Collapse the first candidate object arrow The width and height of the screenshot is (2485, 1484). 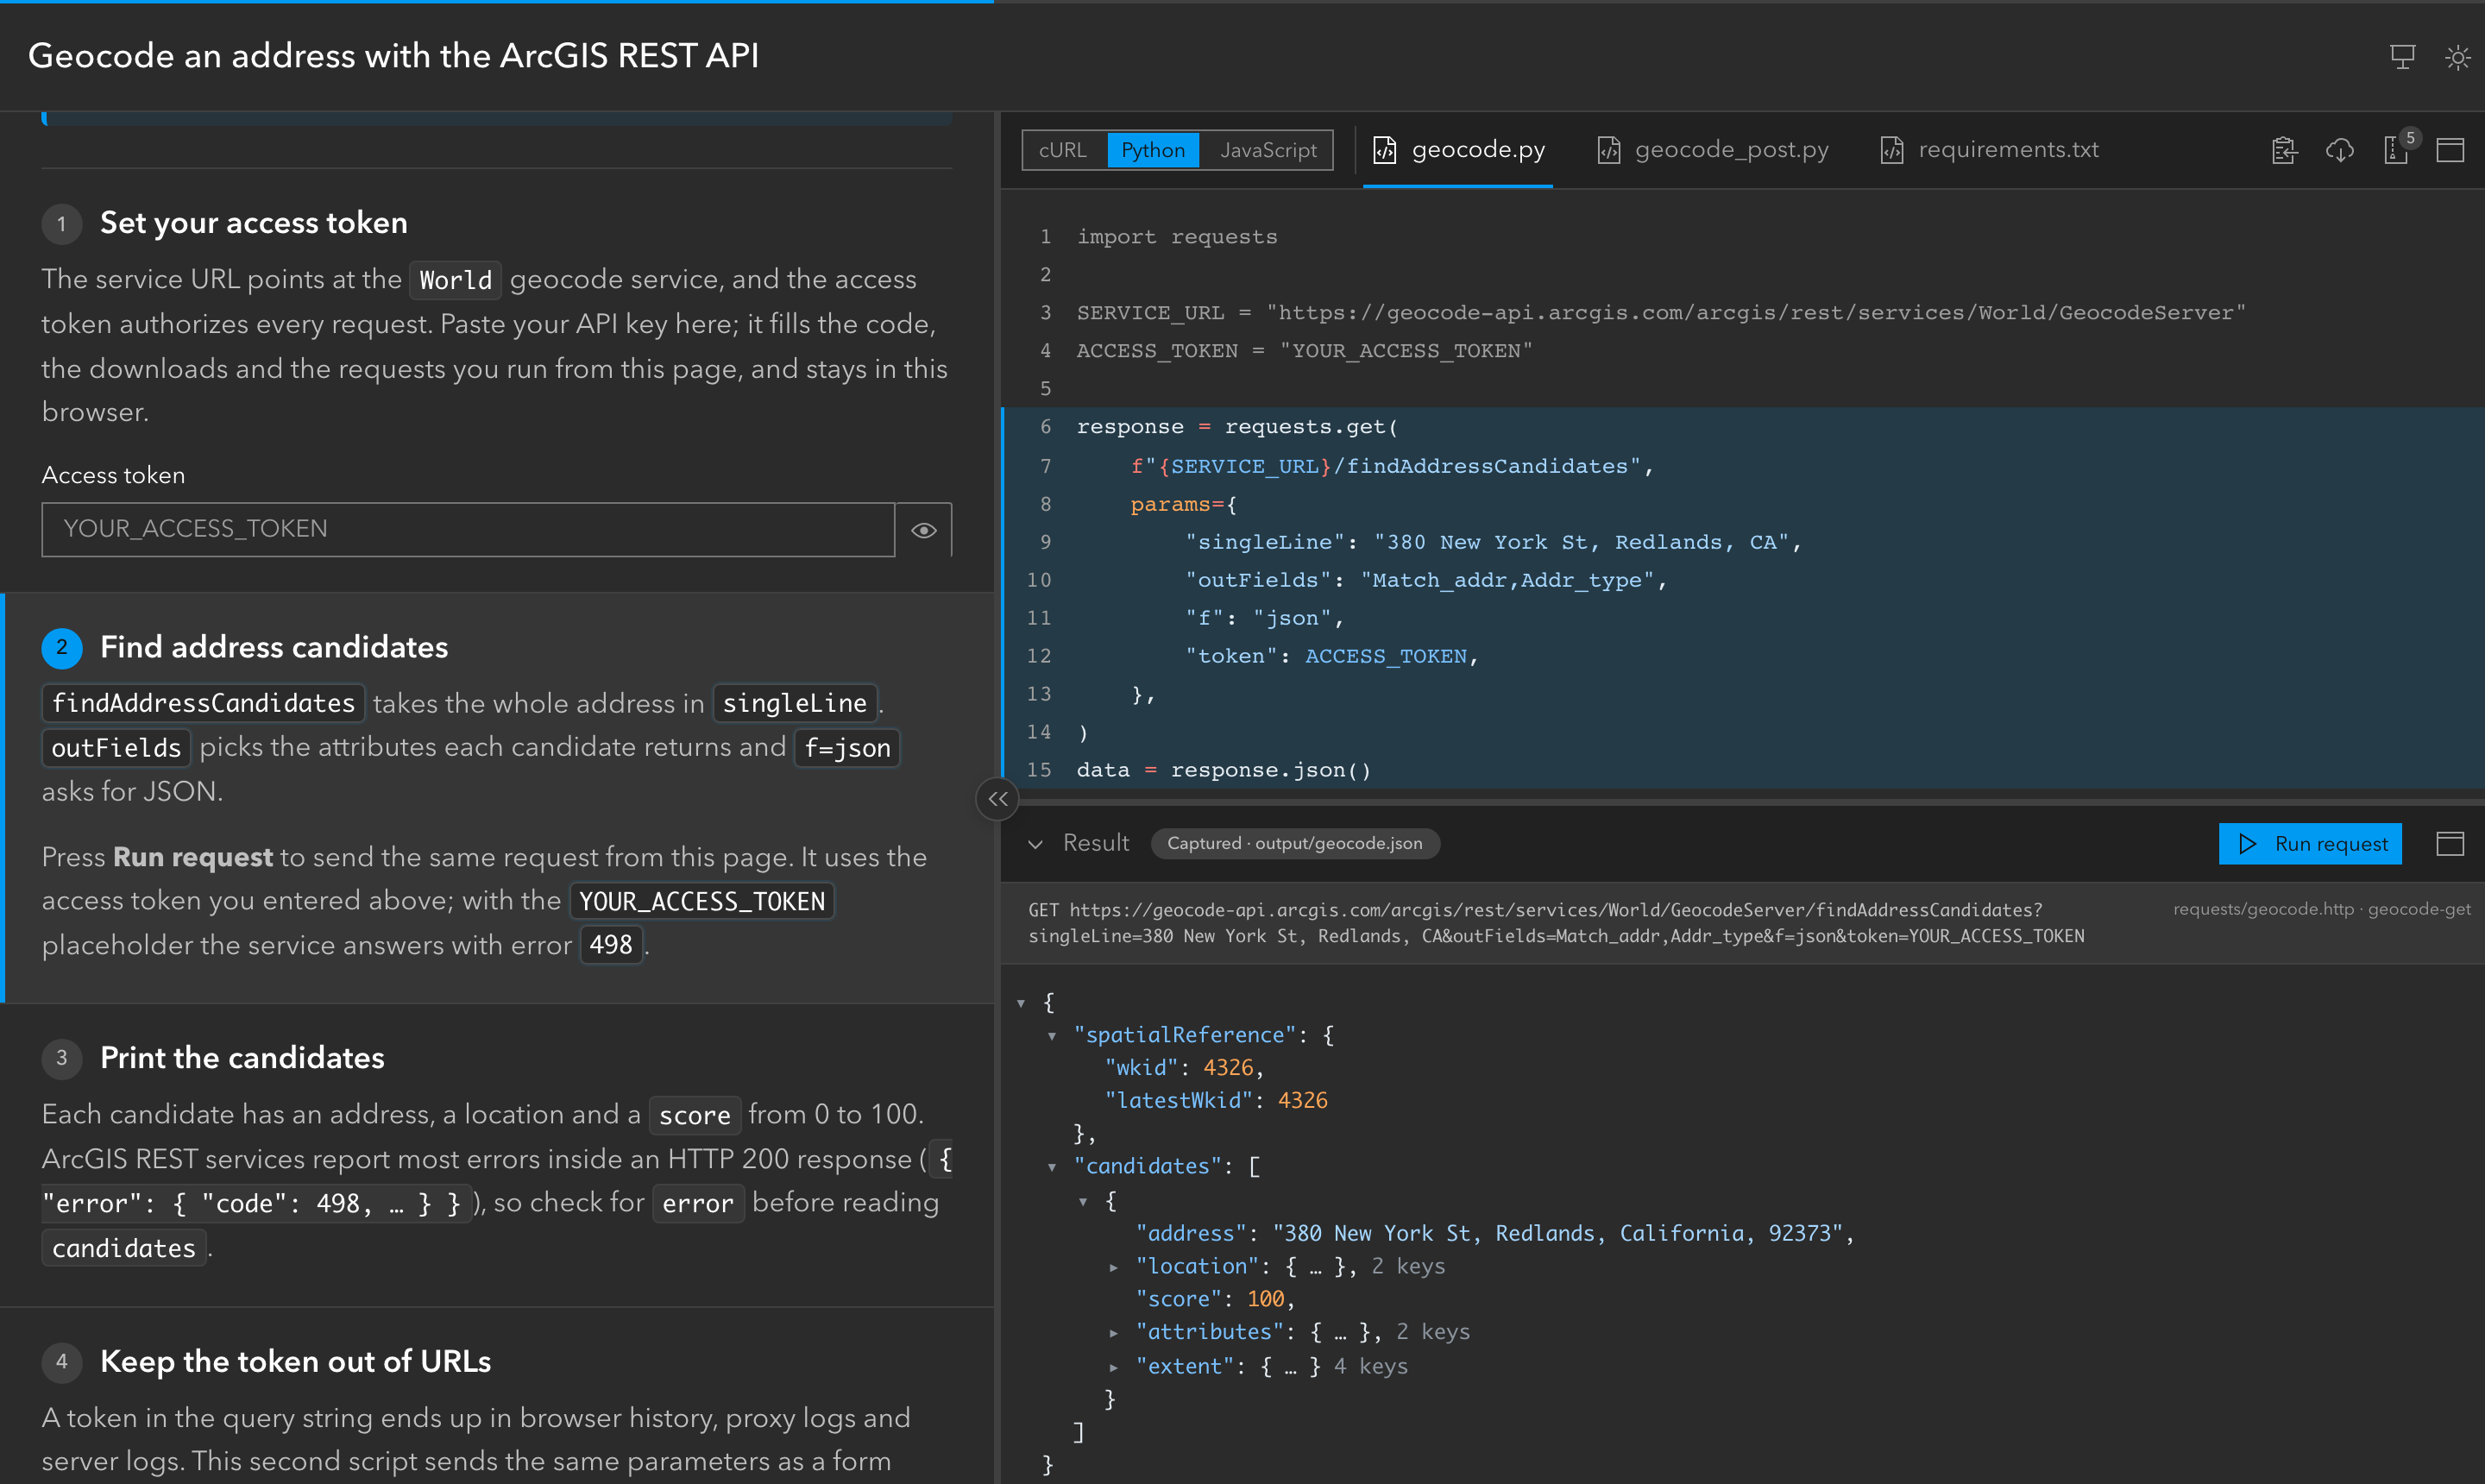coord(1083,1201)
